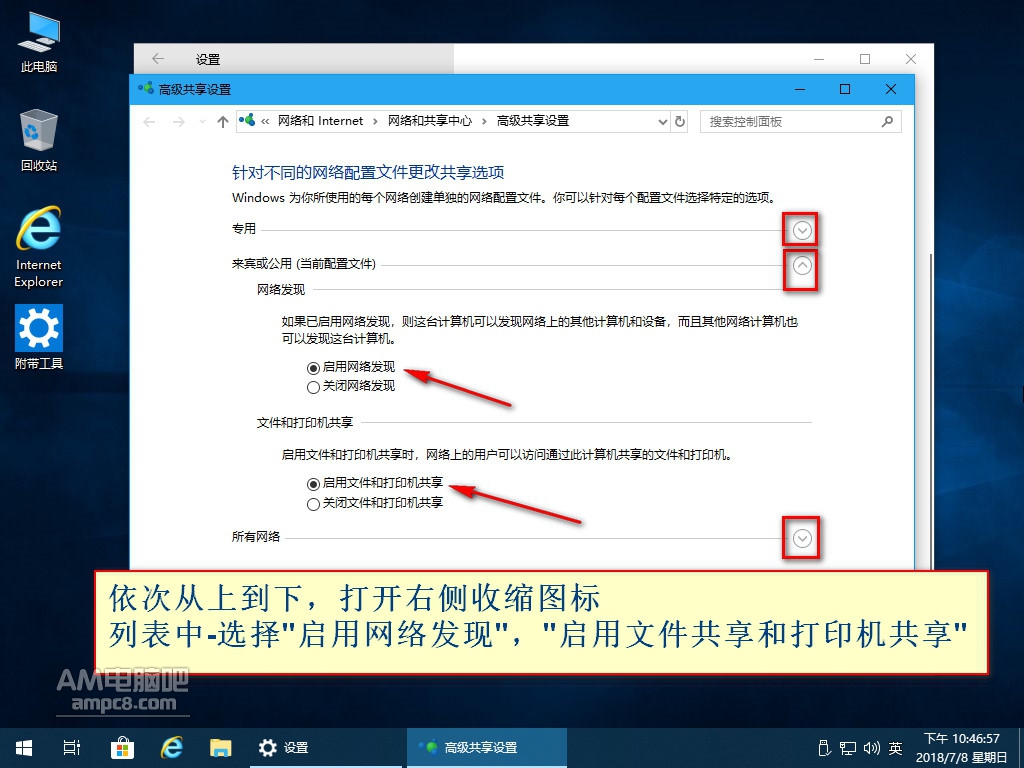
Task: Open the 回收站 recycle bin icon
Action: (x=39, y=141)
